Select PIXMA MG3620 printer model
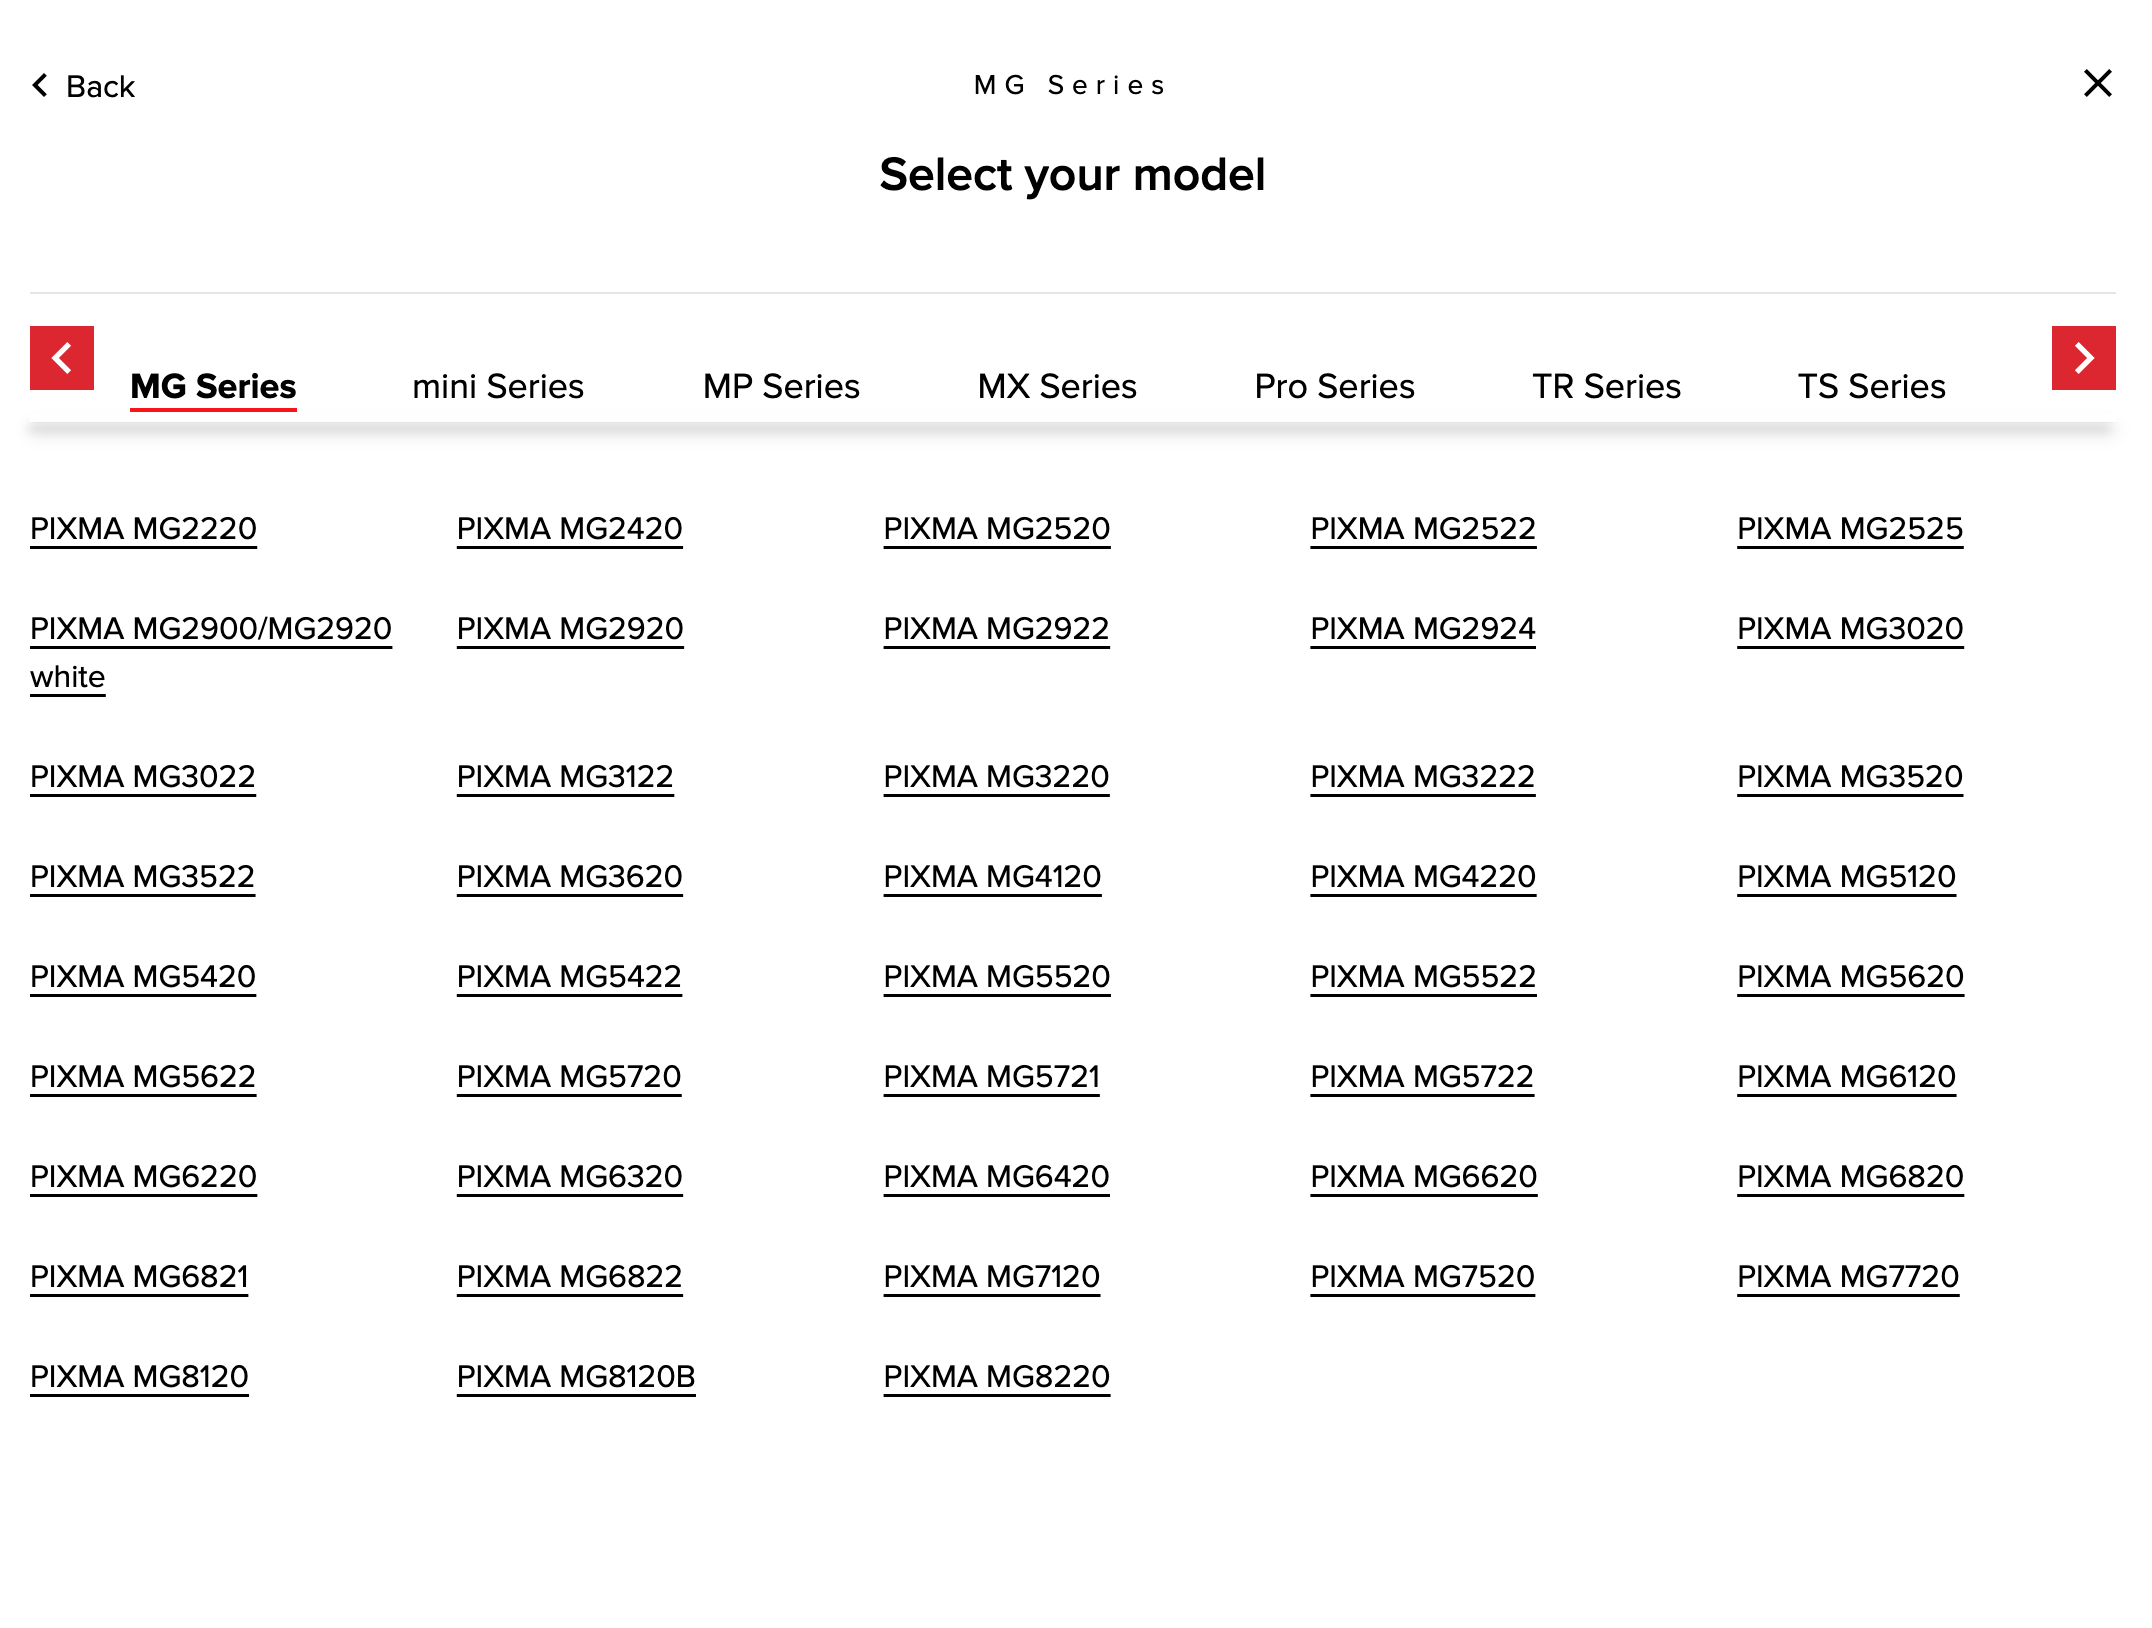2152x1628 pixels. 569,876
